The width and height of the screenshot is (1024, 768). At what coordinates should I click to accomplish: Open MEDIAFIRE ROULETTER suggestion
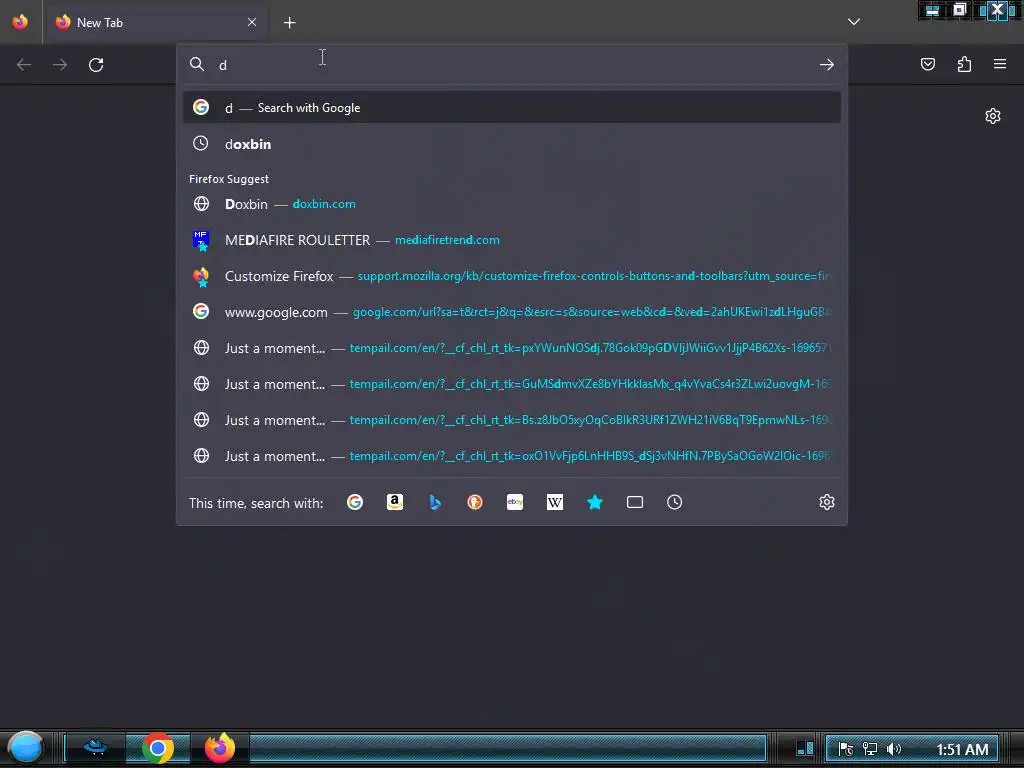pos(512,240)
